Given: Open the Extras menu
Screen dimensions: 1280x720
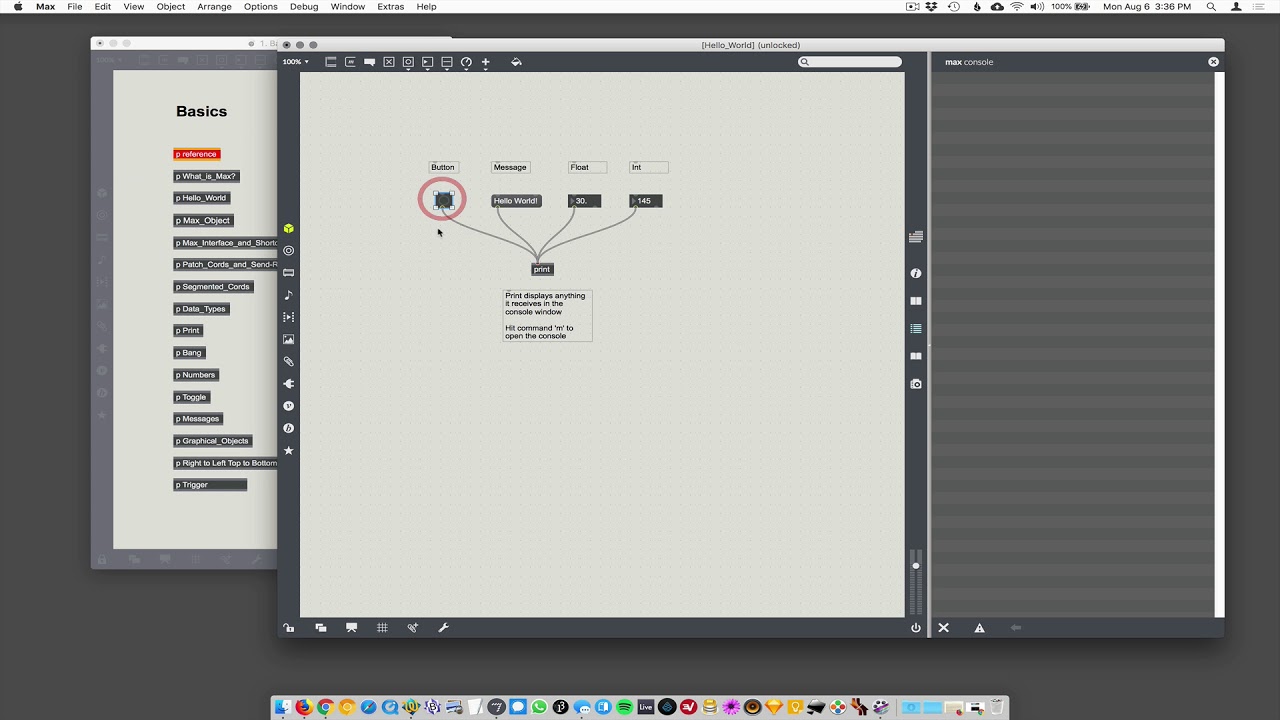Looking at the screenshot, I should click(x=391, y=7).
